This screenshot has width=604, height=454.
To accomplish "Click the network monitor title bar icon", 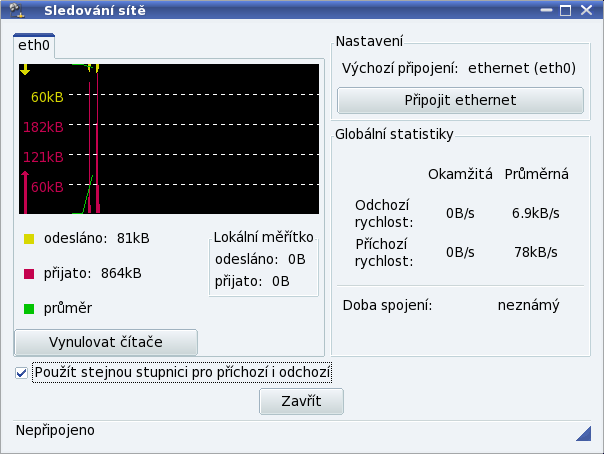I will click(17, 10).
